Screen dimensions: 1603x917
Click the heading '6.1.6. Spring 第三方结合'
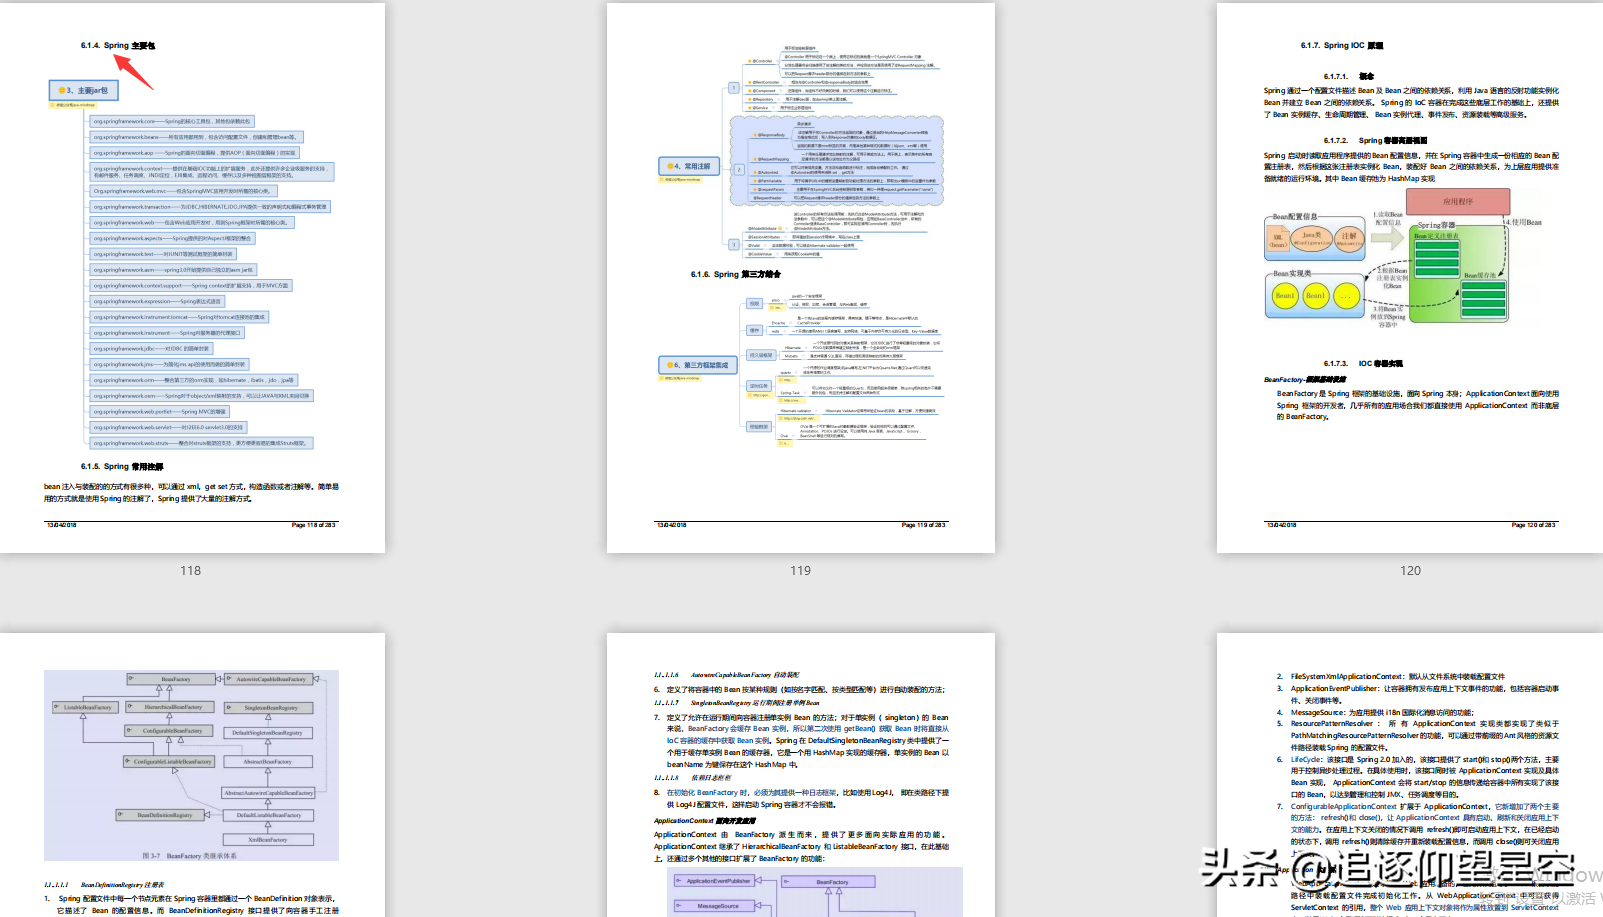(x=736, y=274)
